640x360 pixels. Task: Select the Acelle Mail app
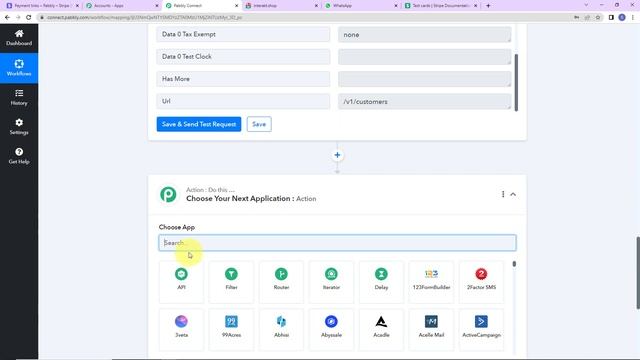[431, 329]
